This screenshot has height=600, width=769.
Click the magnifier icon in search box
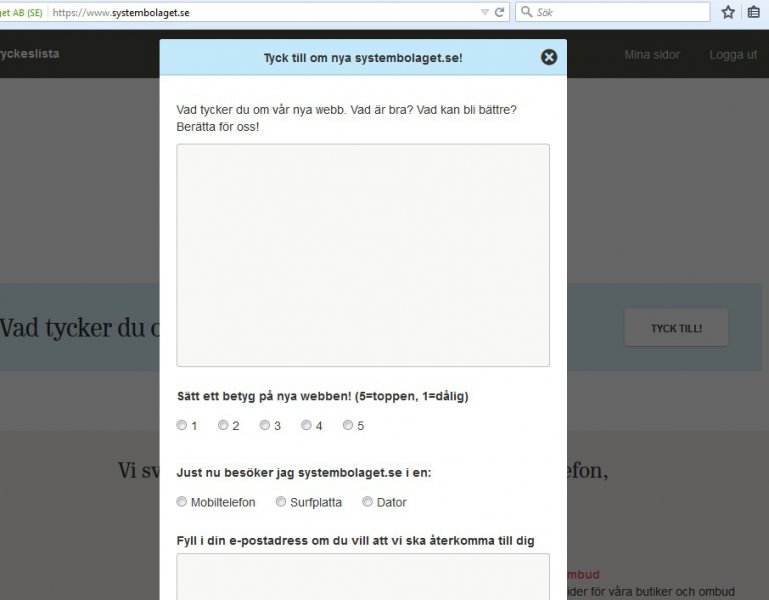526,12
